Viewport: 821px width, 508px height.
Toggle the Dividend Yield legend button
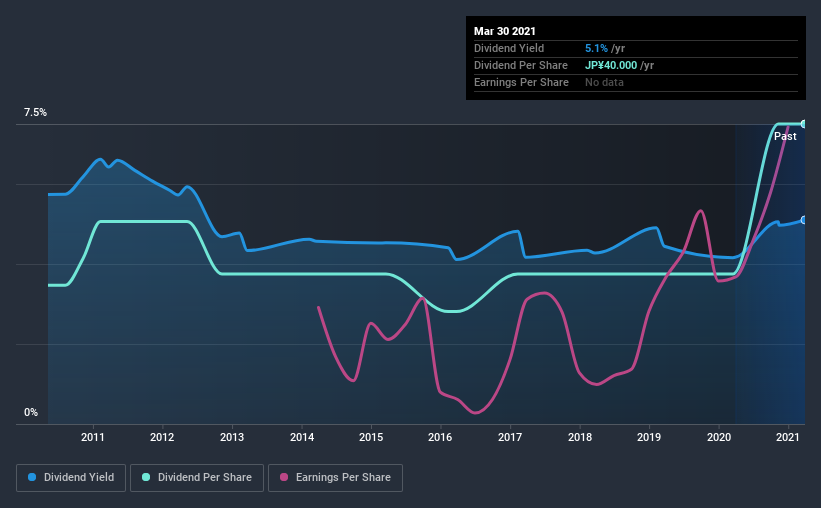71,478
